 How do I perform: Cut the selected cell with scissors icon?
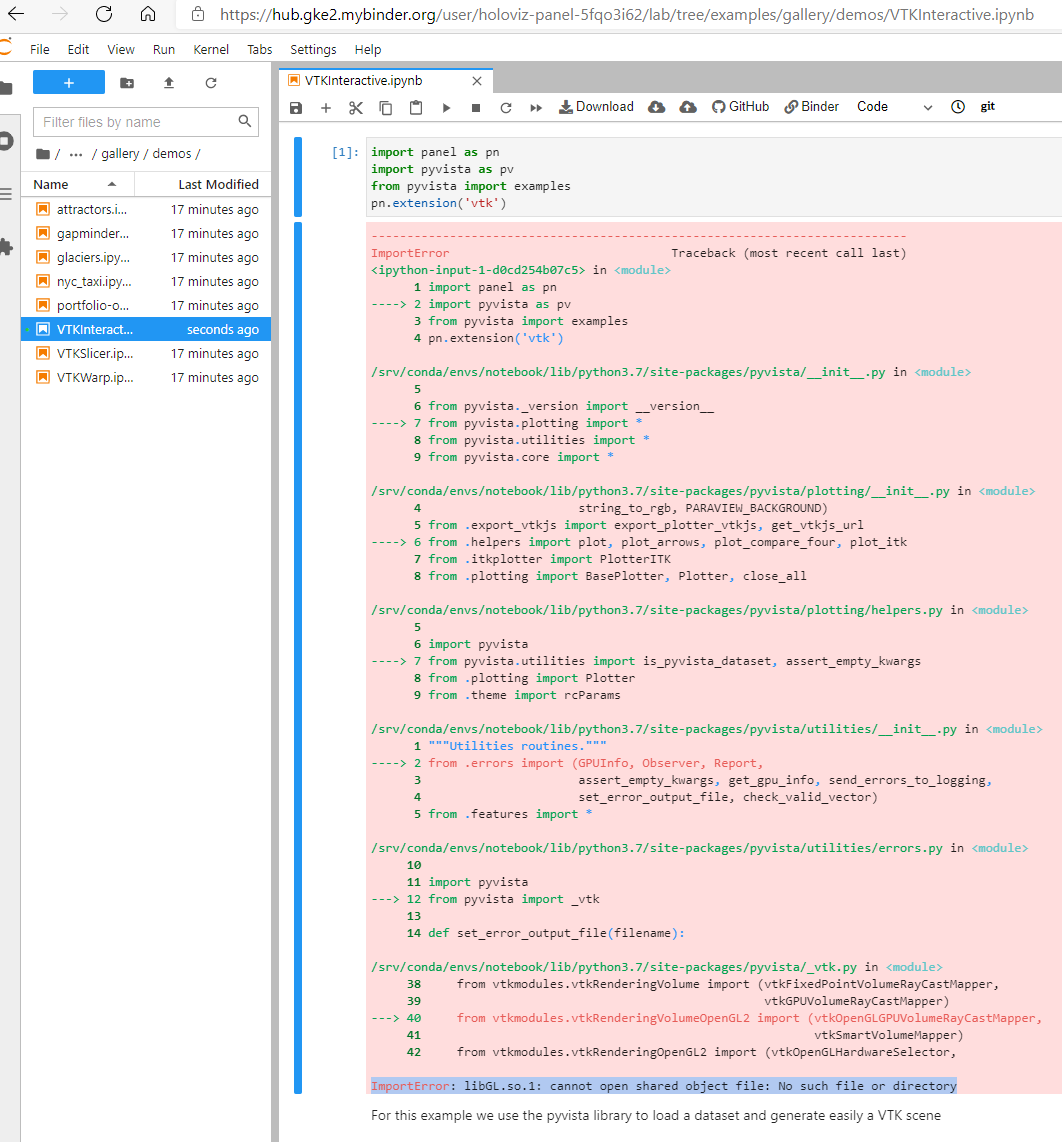pos(355,107)
